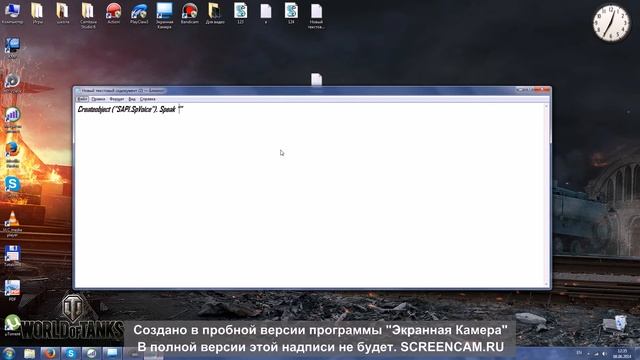Open the Файл menu in Notepad
The height and width of the screenshot is (360, 640).
82,99
